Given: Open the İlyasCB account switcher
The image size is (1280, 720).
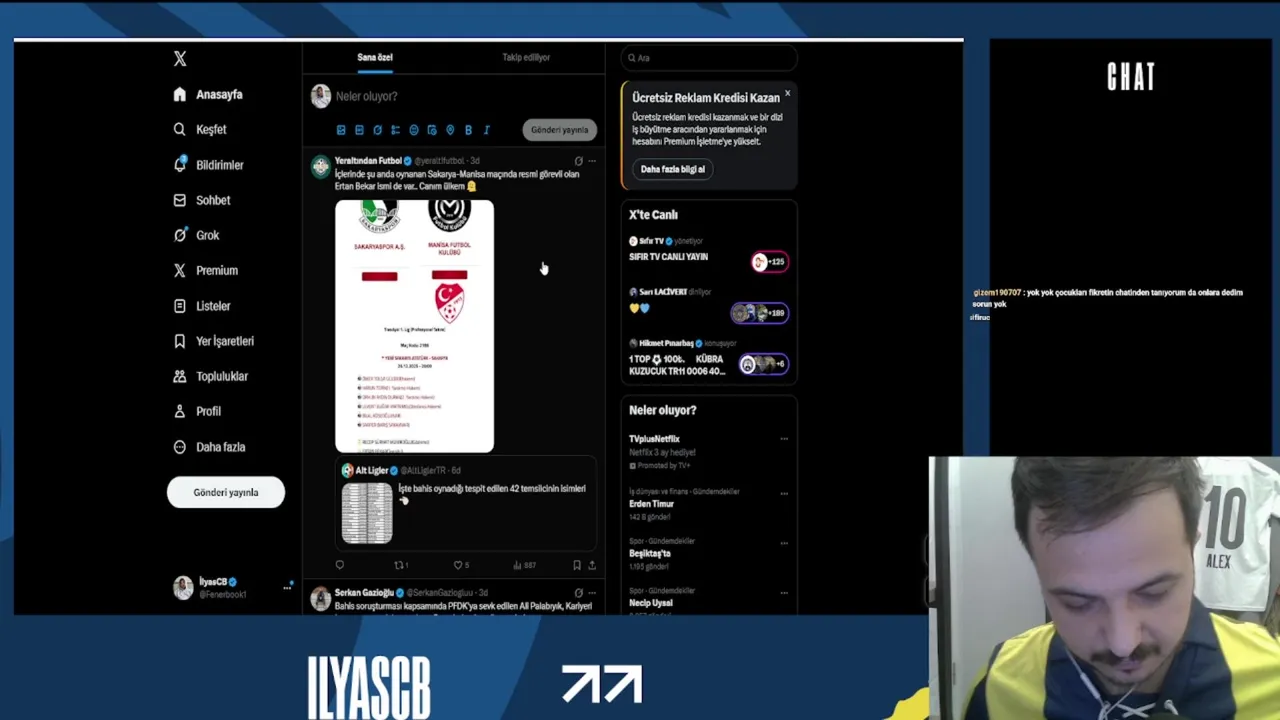Looking at the screenshot, I should [233, 588].
